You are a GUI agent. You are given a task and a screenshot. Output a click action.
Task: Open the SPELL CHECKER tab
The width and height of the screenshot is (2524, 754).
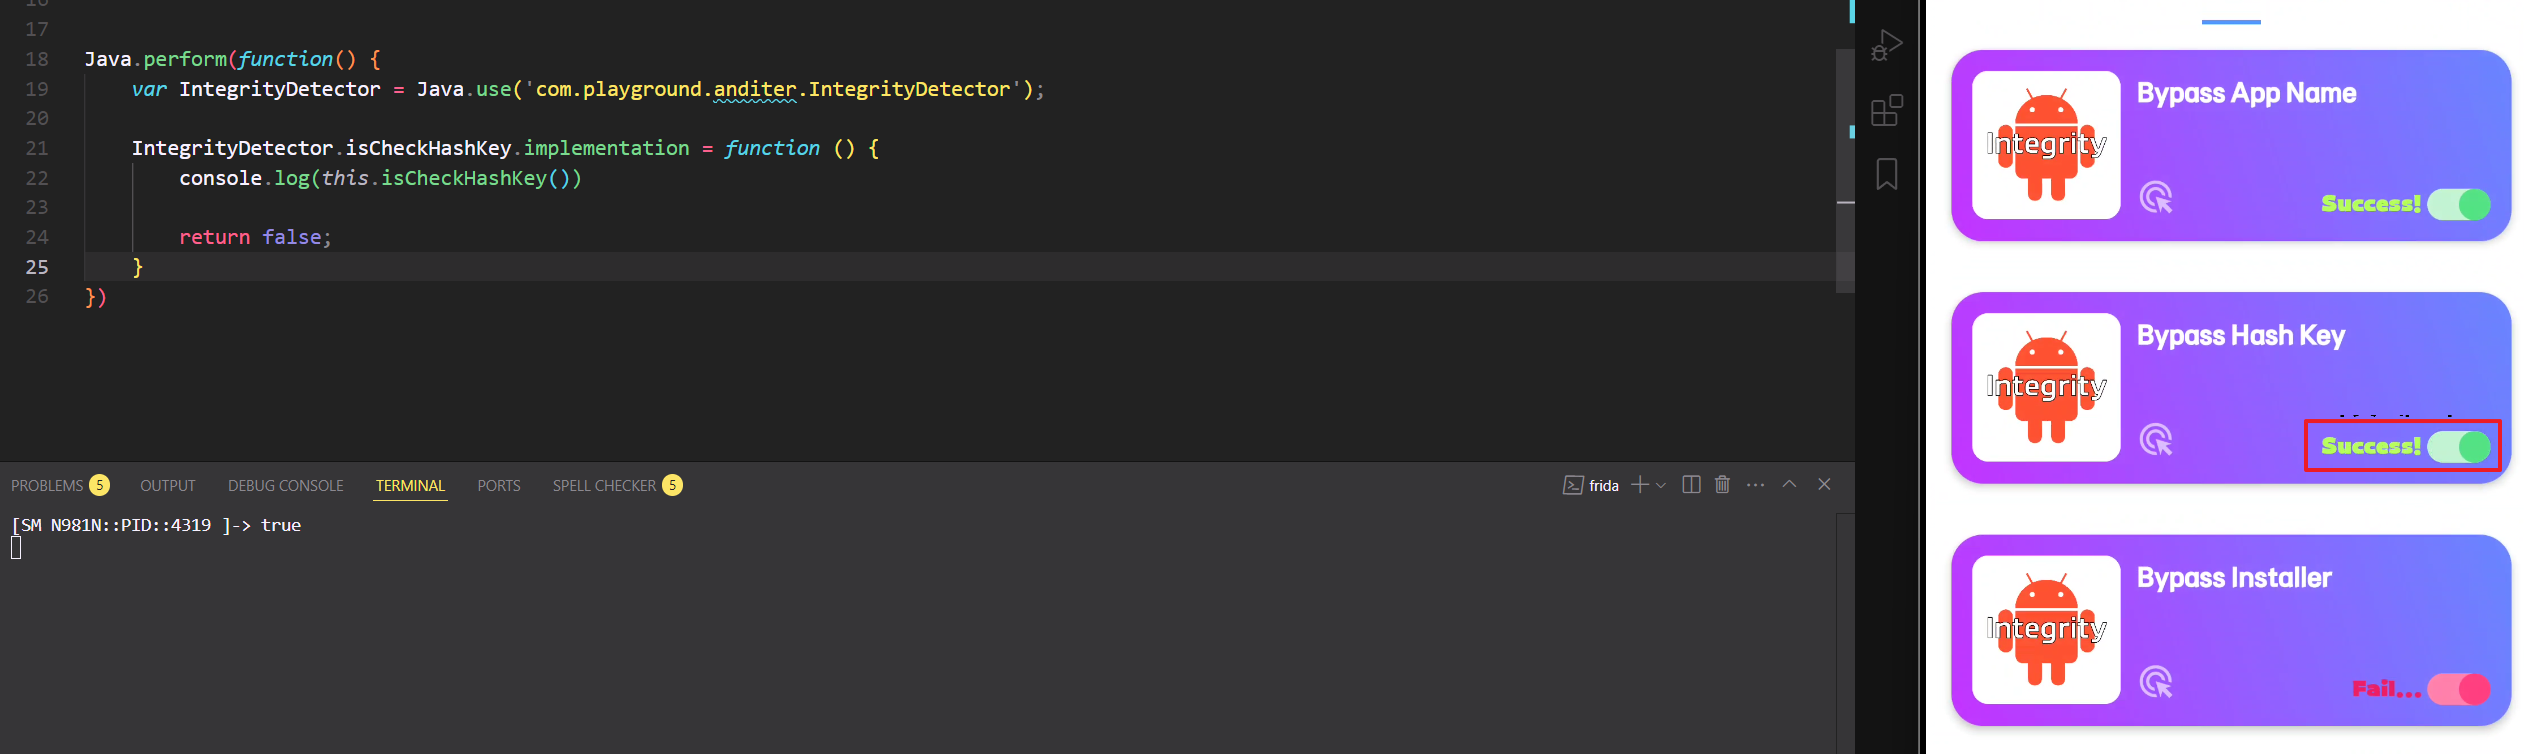point(617,485)
